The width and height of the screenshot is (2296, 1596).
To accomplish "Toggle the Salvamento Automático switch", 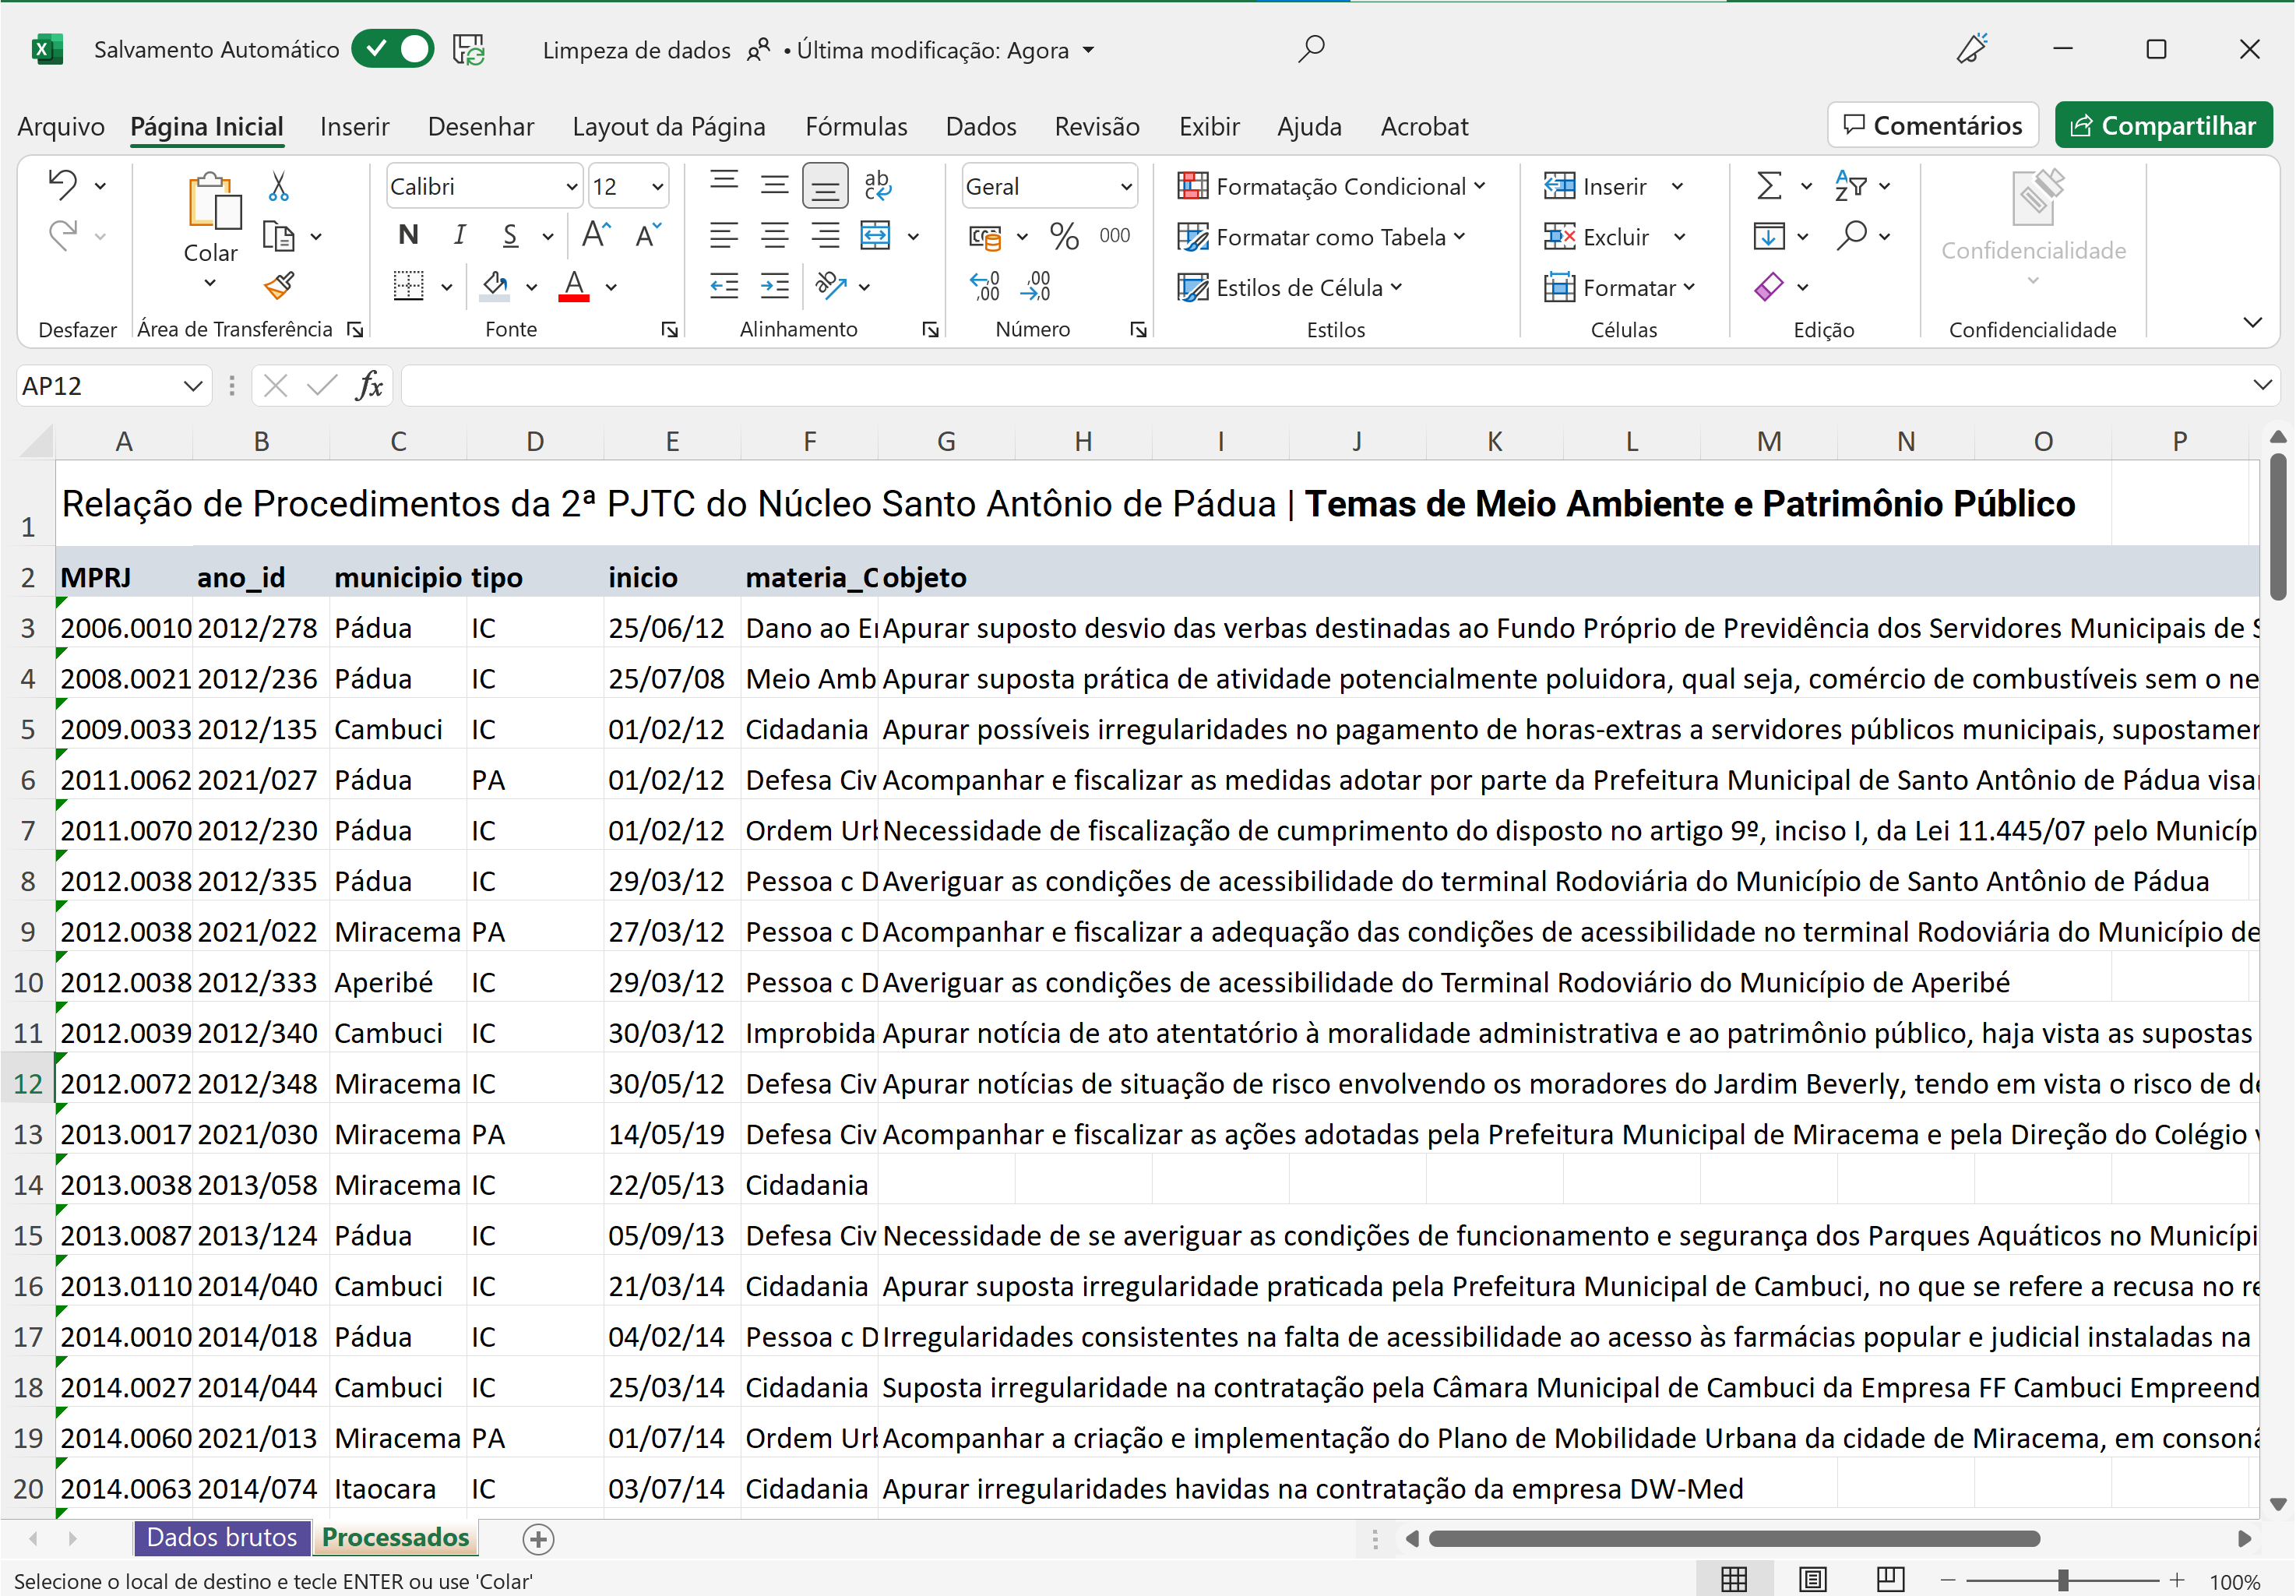I will point(393,49).
